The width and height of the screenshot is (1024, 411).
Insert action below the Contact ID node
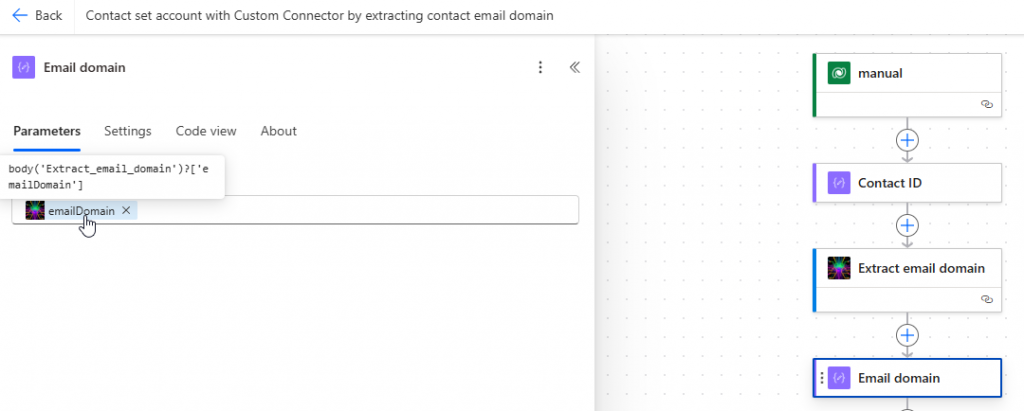[x=907, y=225]
